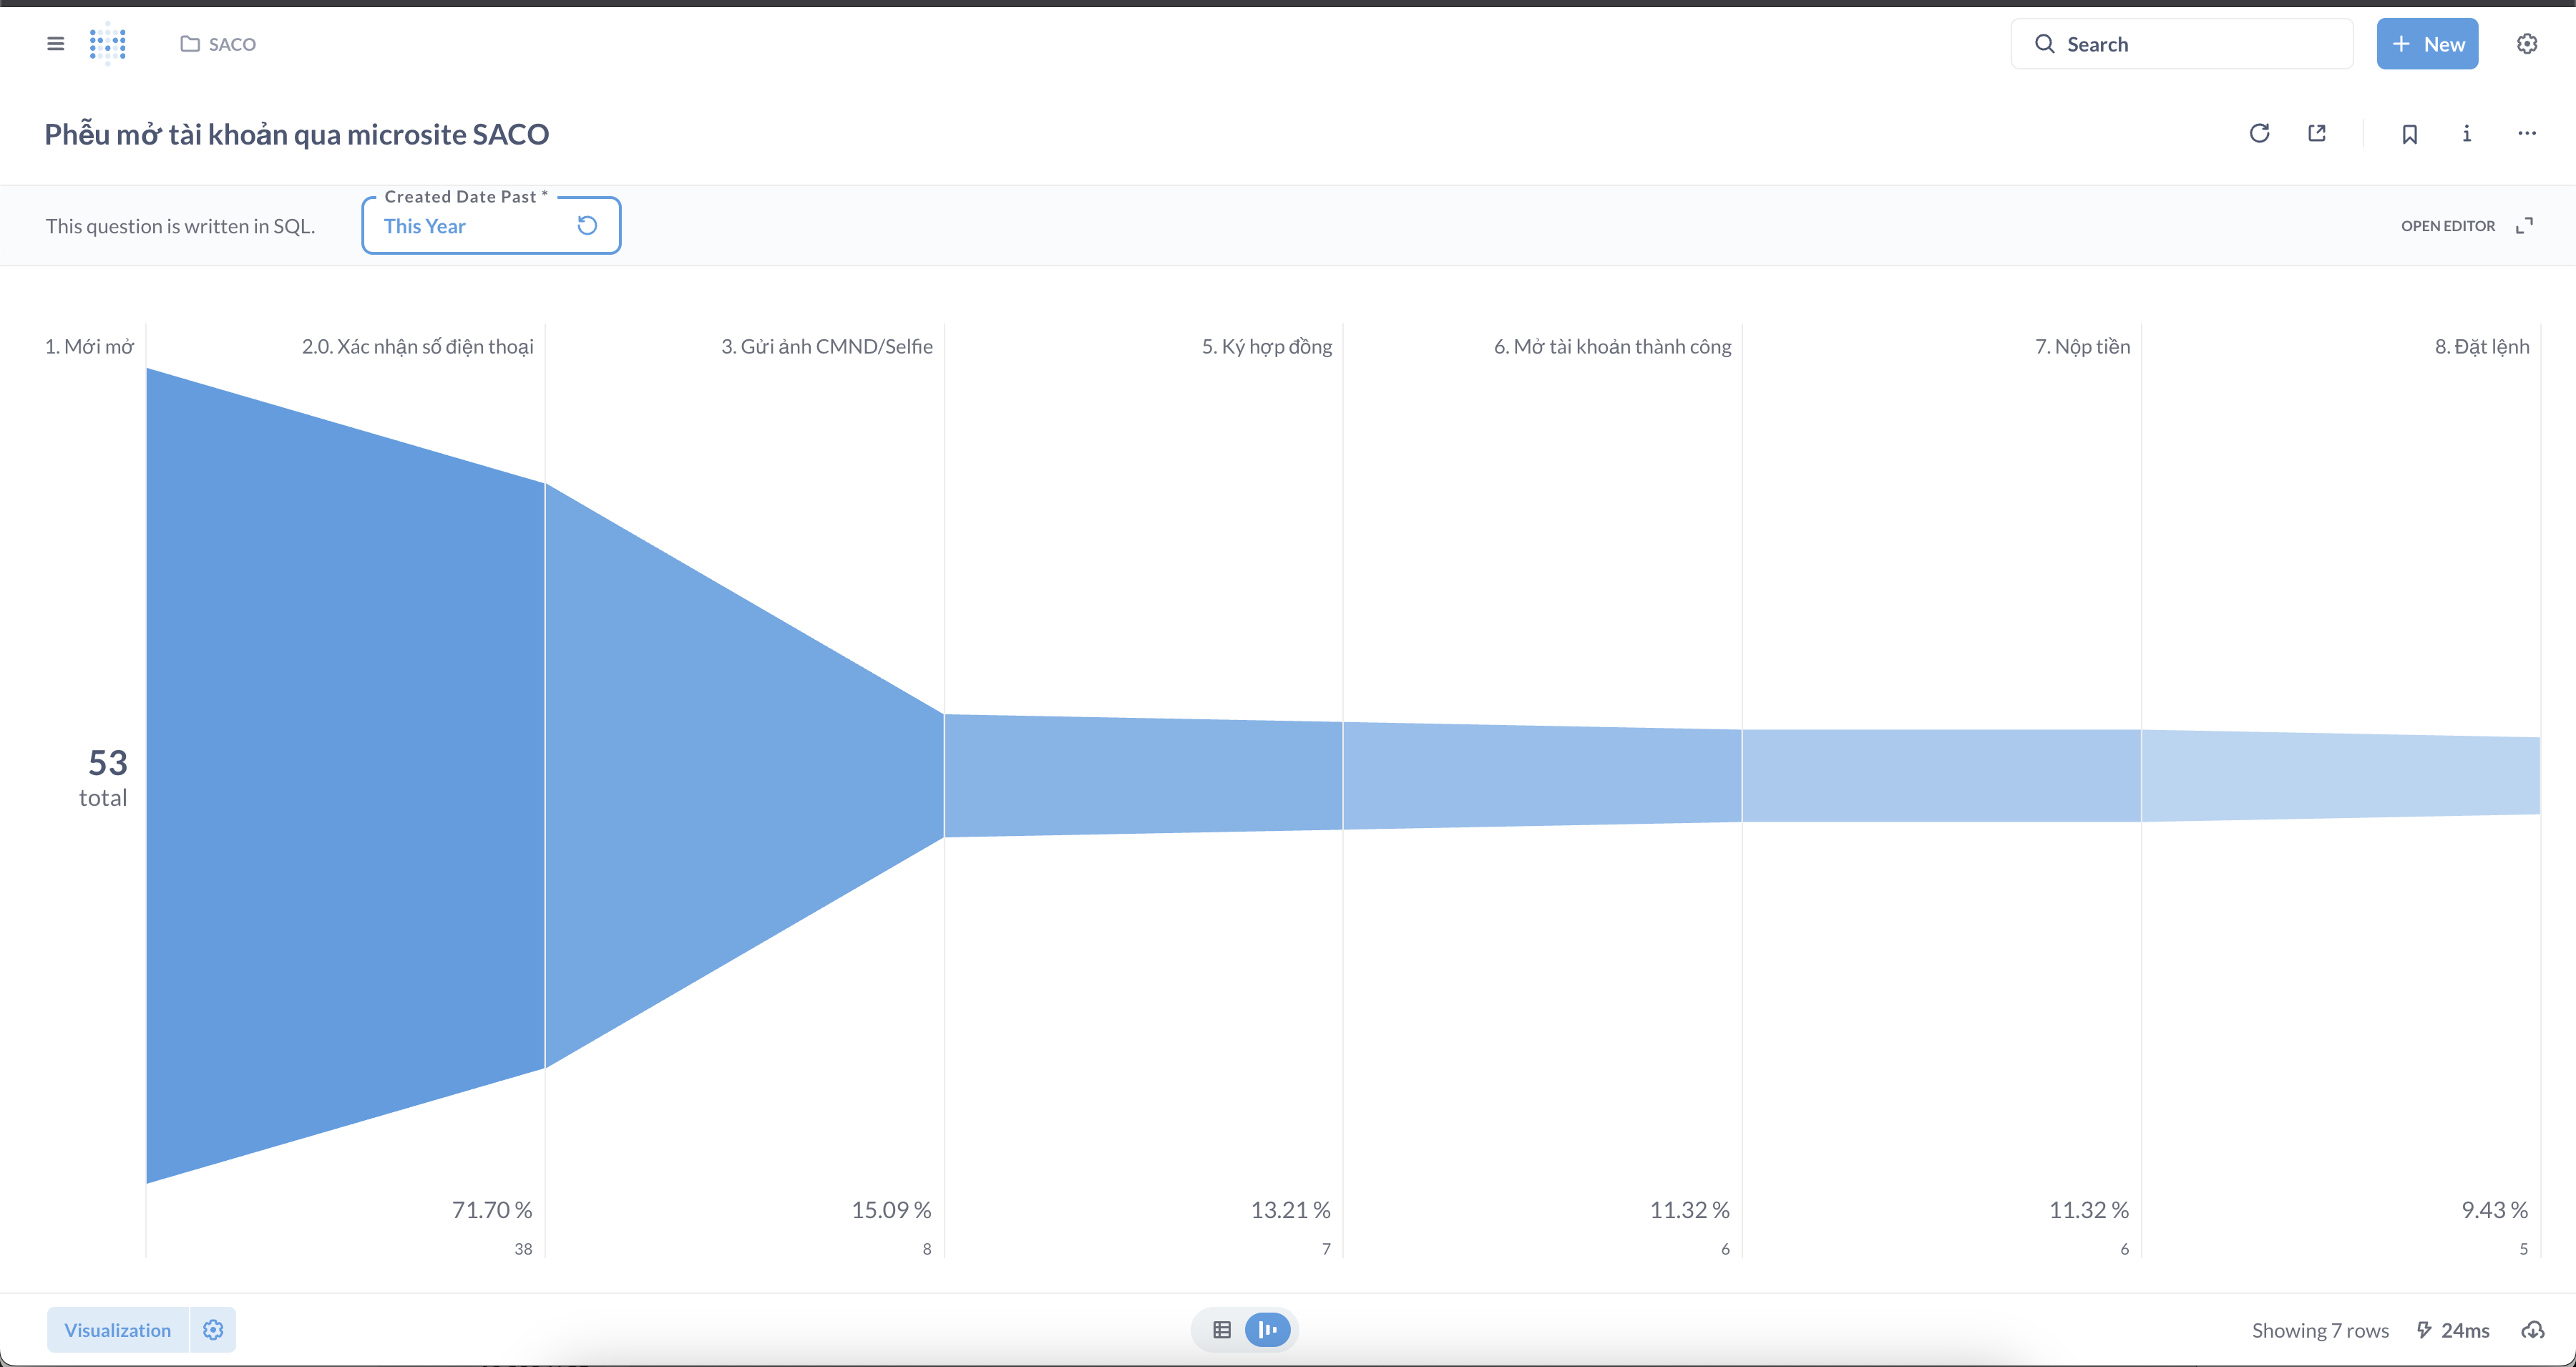Open the sidebar hamburger menu
This screenshot has width=2576, height=1367.
[x=56, y=44]
